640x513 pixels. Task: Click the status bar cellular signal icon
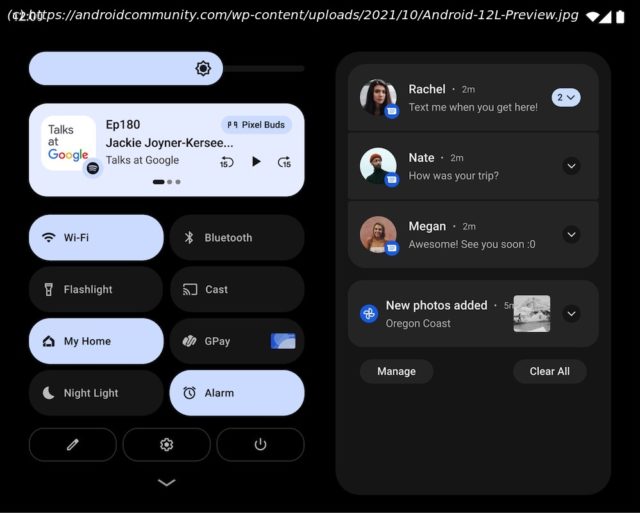[605, 17]
